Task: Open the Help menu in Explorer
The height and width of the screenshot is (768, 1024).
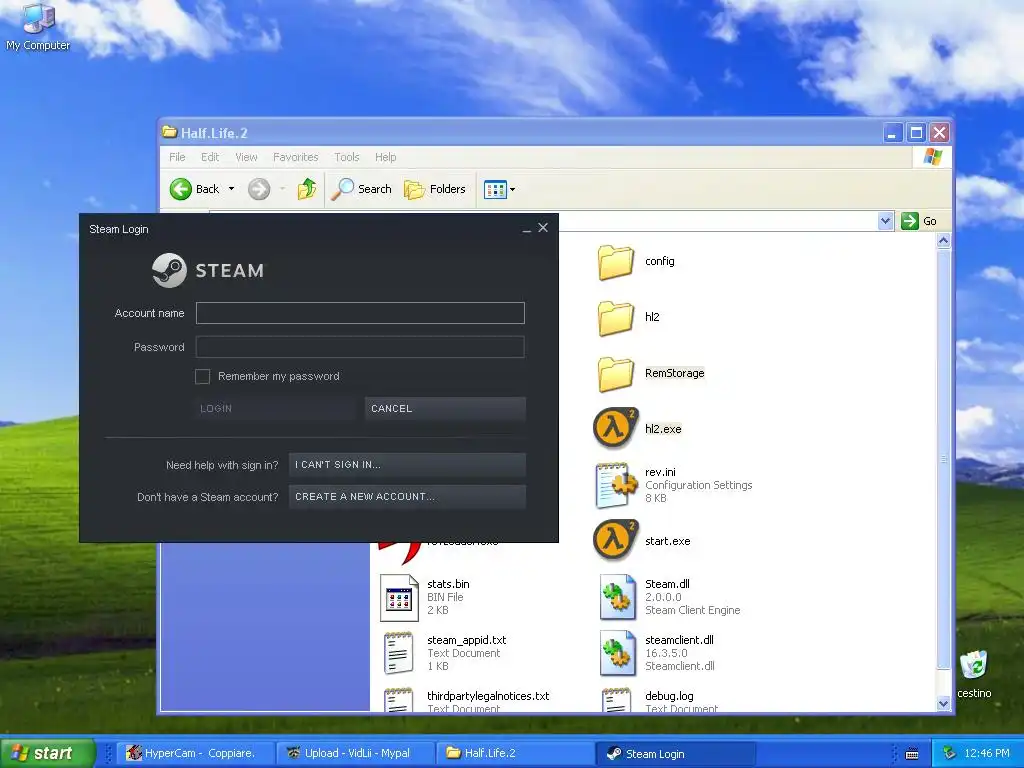Action: click(x=385, y=157)
